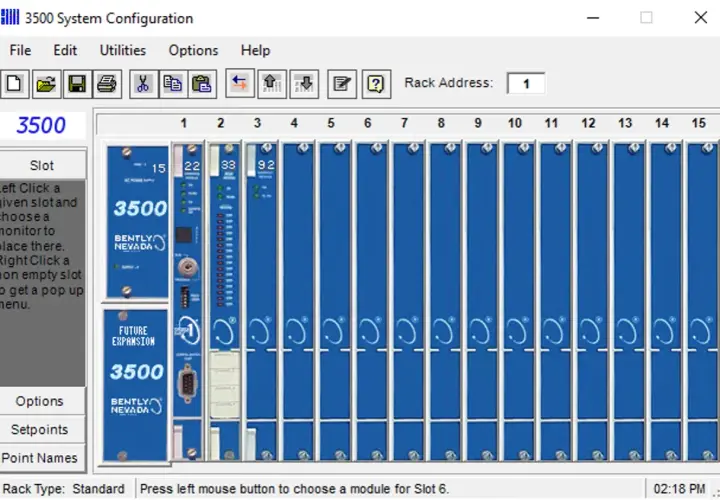Choose a module for empty slot 13
This screenshot has width=720, height=500.
629,301
